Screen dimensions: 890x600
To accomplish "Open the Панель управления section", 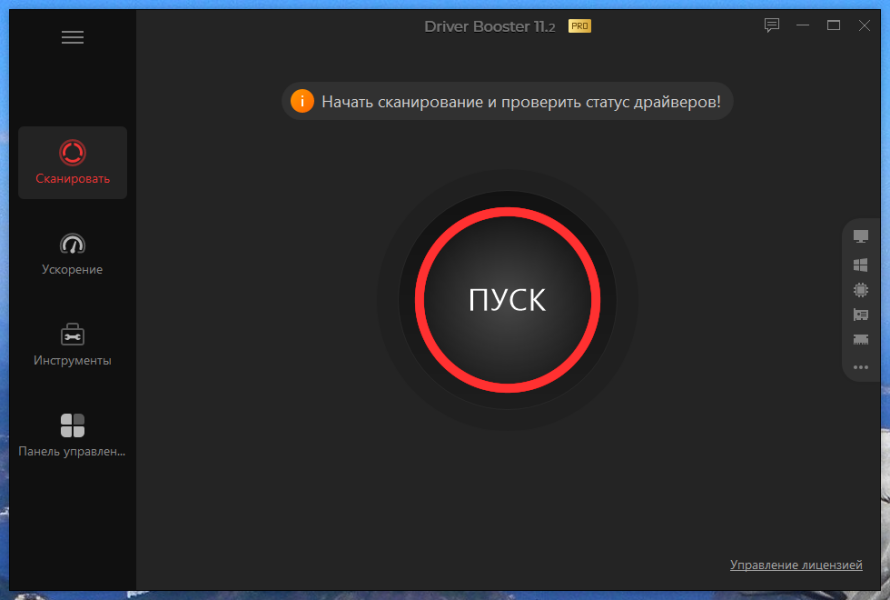I will pyautogui.click(x=73, y=435).
